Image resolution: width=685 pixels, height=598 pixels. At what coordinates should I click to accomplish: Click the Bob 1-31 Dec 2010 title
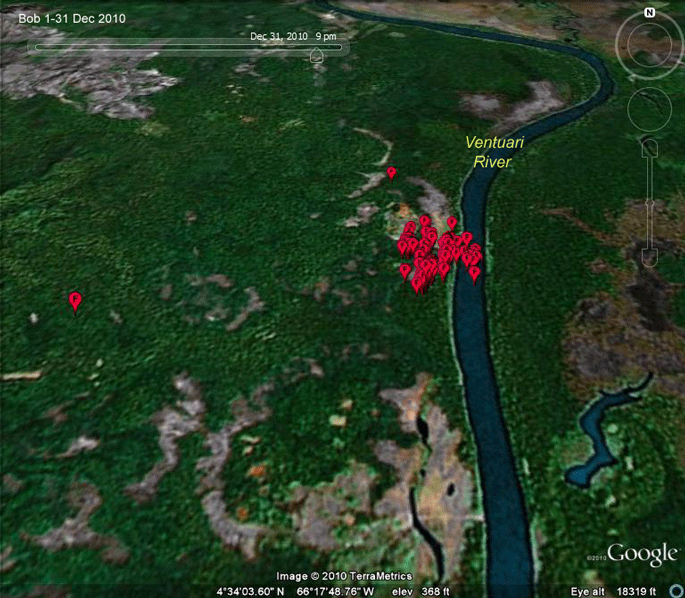[72, 19]
